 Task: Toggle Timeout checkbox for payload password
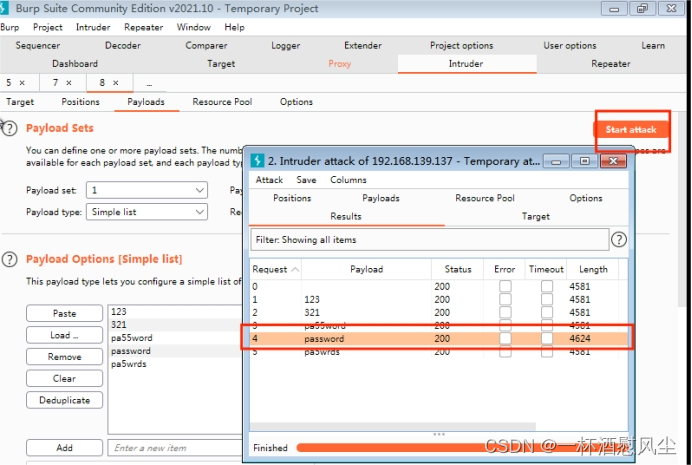(547, 338)
